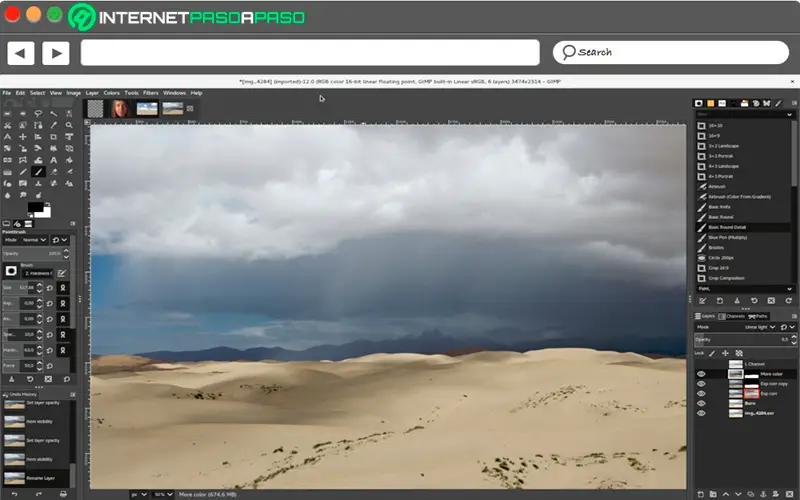
Task: Open the brush editor beside Hardness brush
Action: click(x=62, y=273)
